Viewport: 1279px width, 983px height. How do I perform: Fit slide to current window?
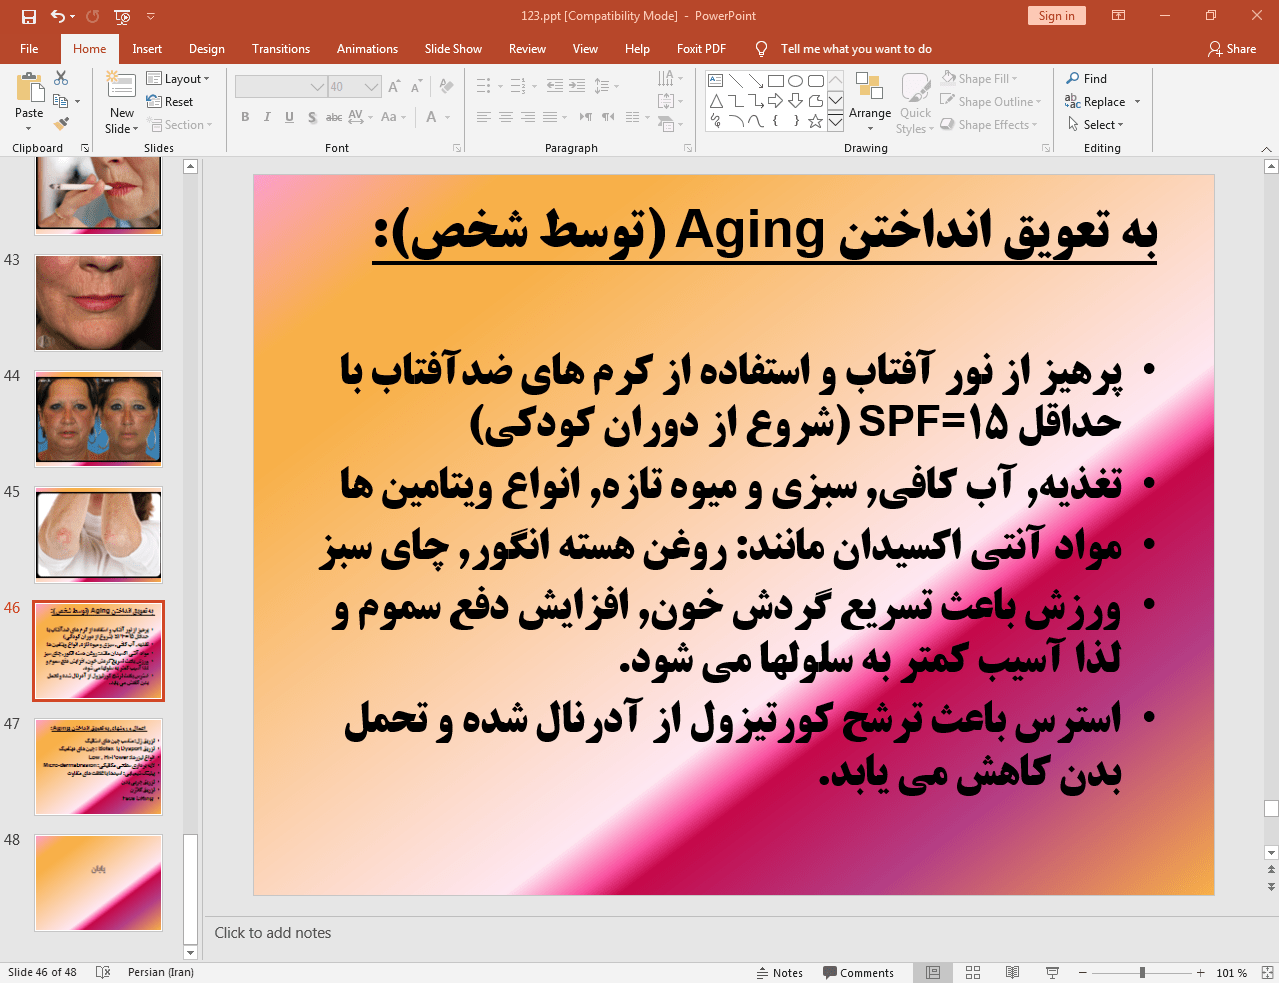pyautogui.click(x=1267, y=972)
